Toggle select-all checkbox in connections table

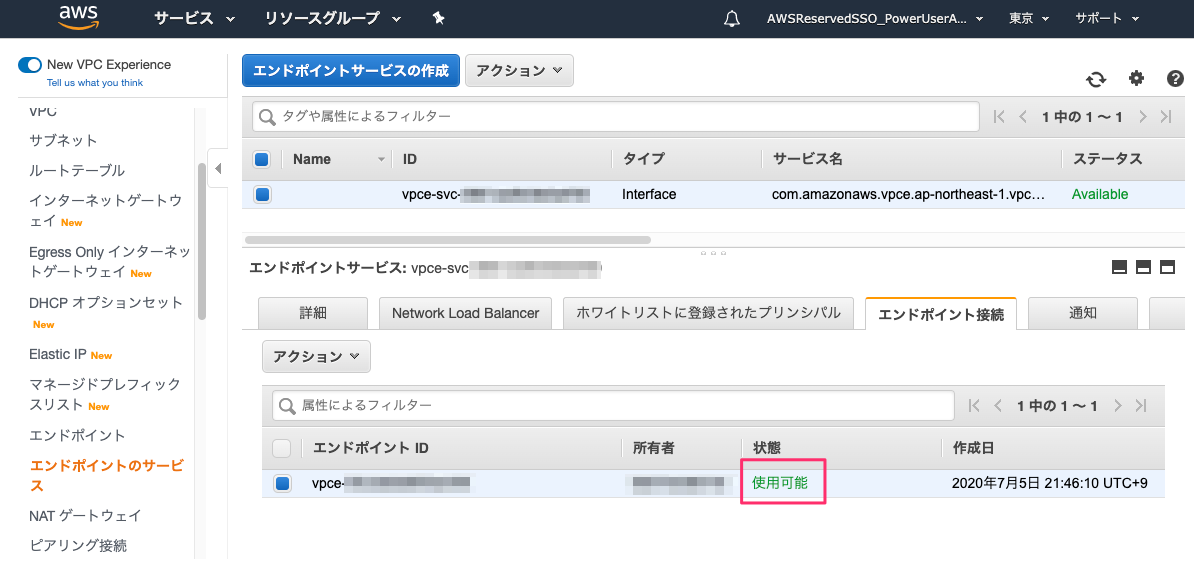281,448
